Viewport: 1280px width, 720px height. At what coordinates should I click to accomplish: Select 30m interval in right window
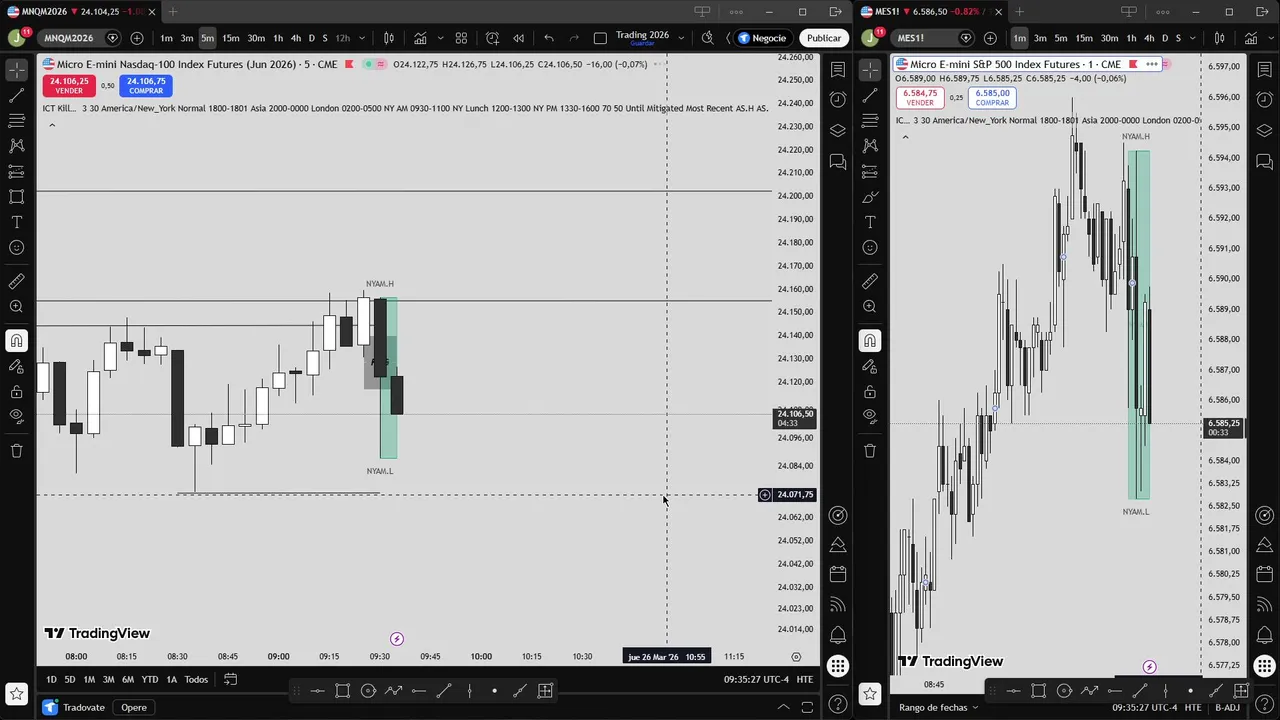(x=1109, y=38)
